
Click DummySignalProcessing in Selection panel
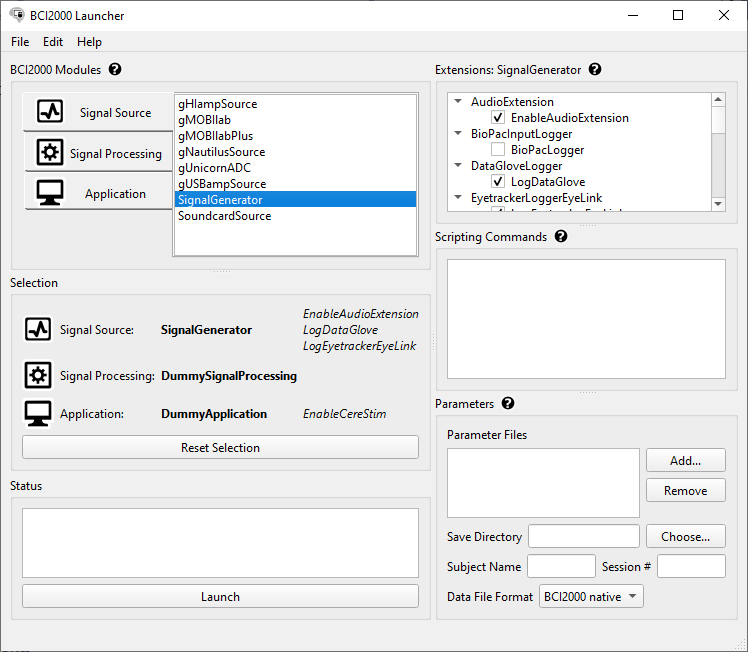(229, 376)
